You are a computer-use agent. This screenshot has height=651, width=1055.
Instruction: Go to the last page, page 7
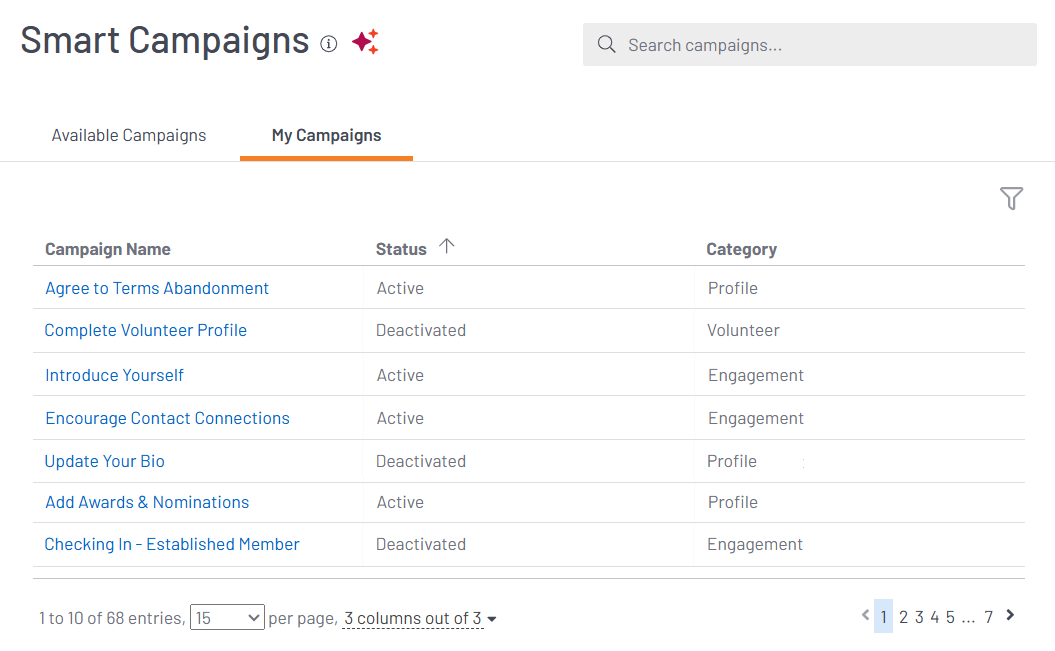pyautogui.click(x=988, y=618)
